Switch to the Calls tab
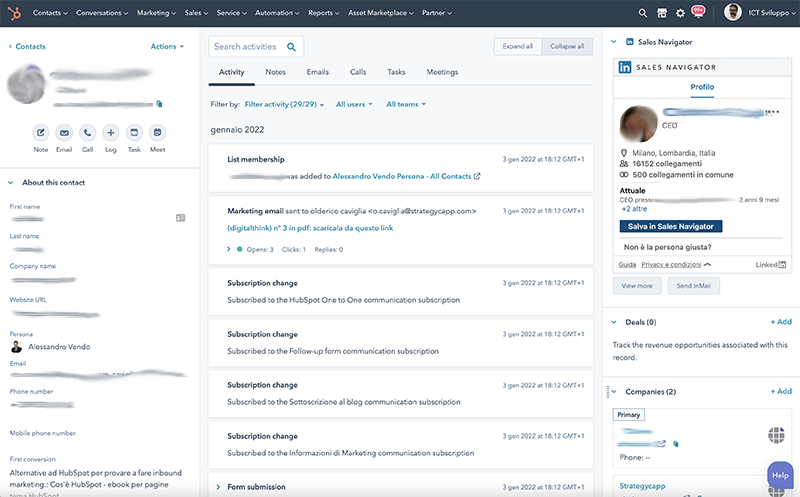This screenshot has width=800, height=497. tap(358, 72)
